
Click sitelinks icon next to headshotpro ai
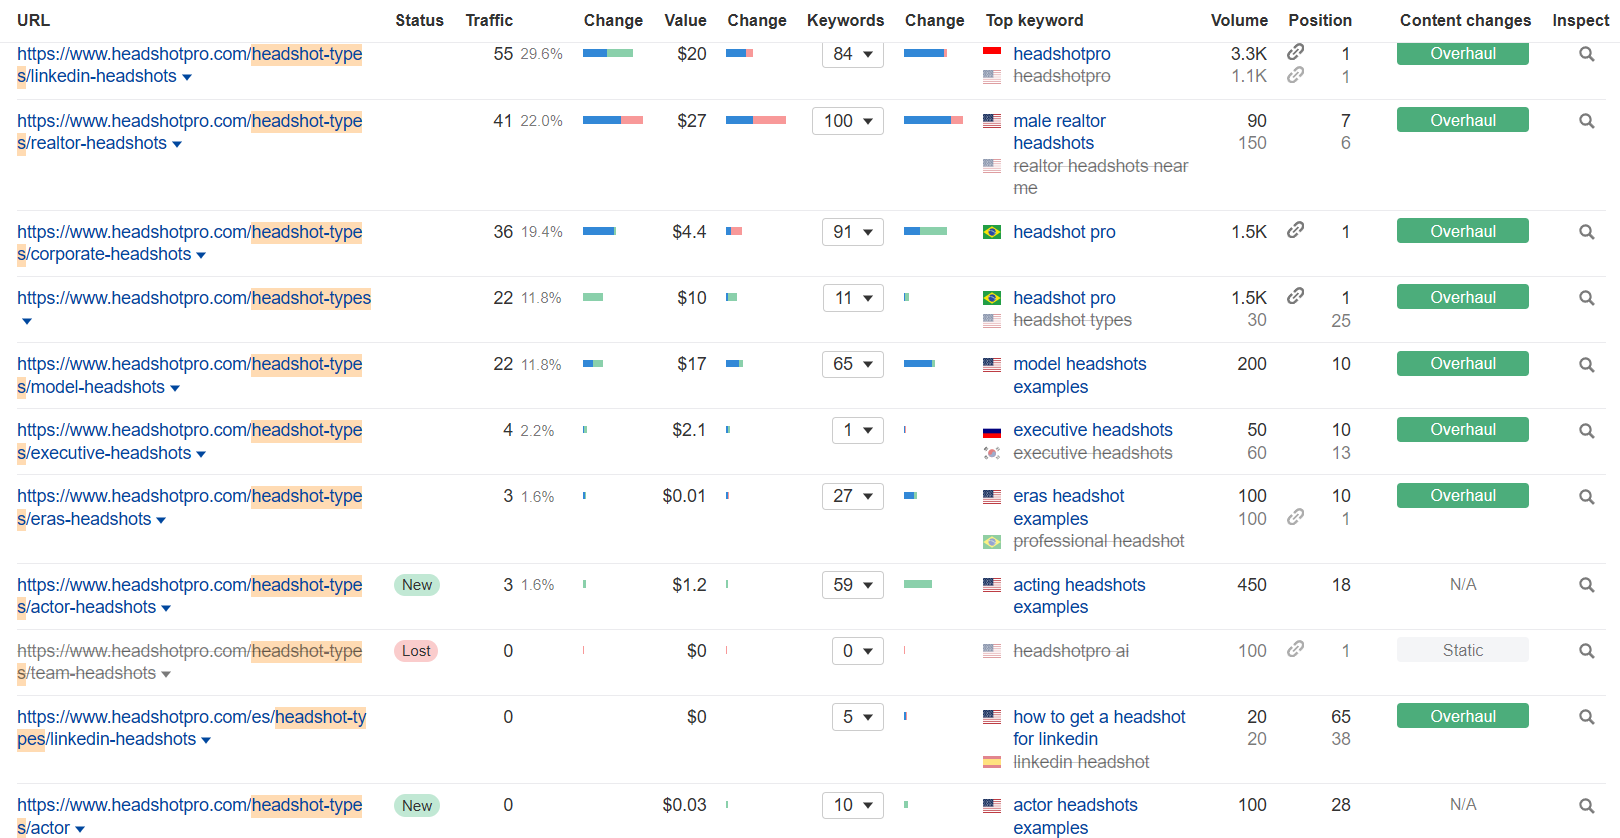1295,649
